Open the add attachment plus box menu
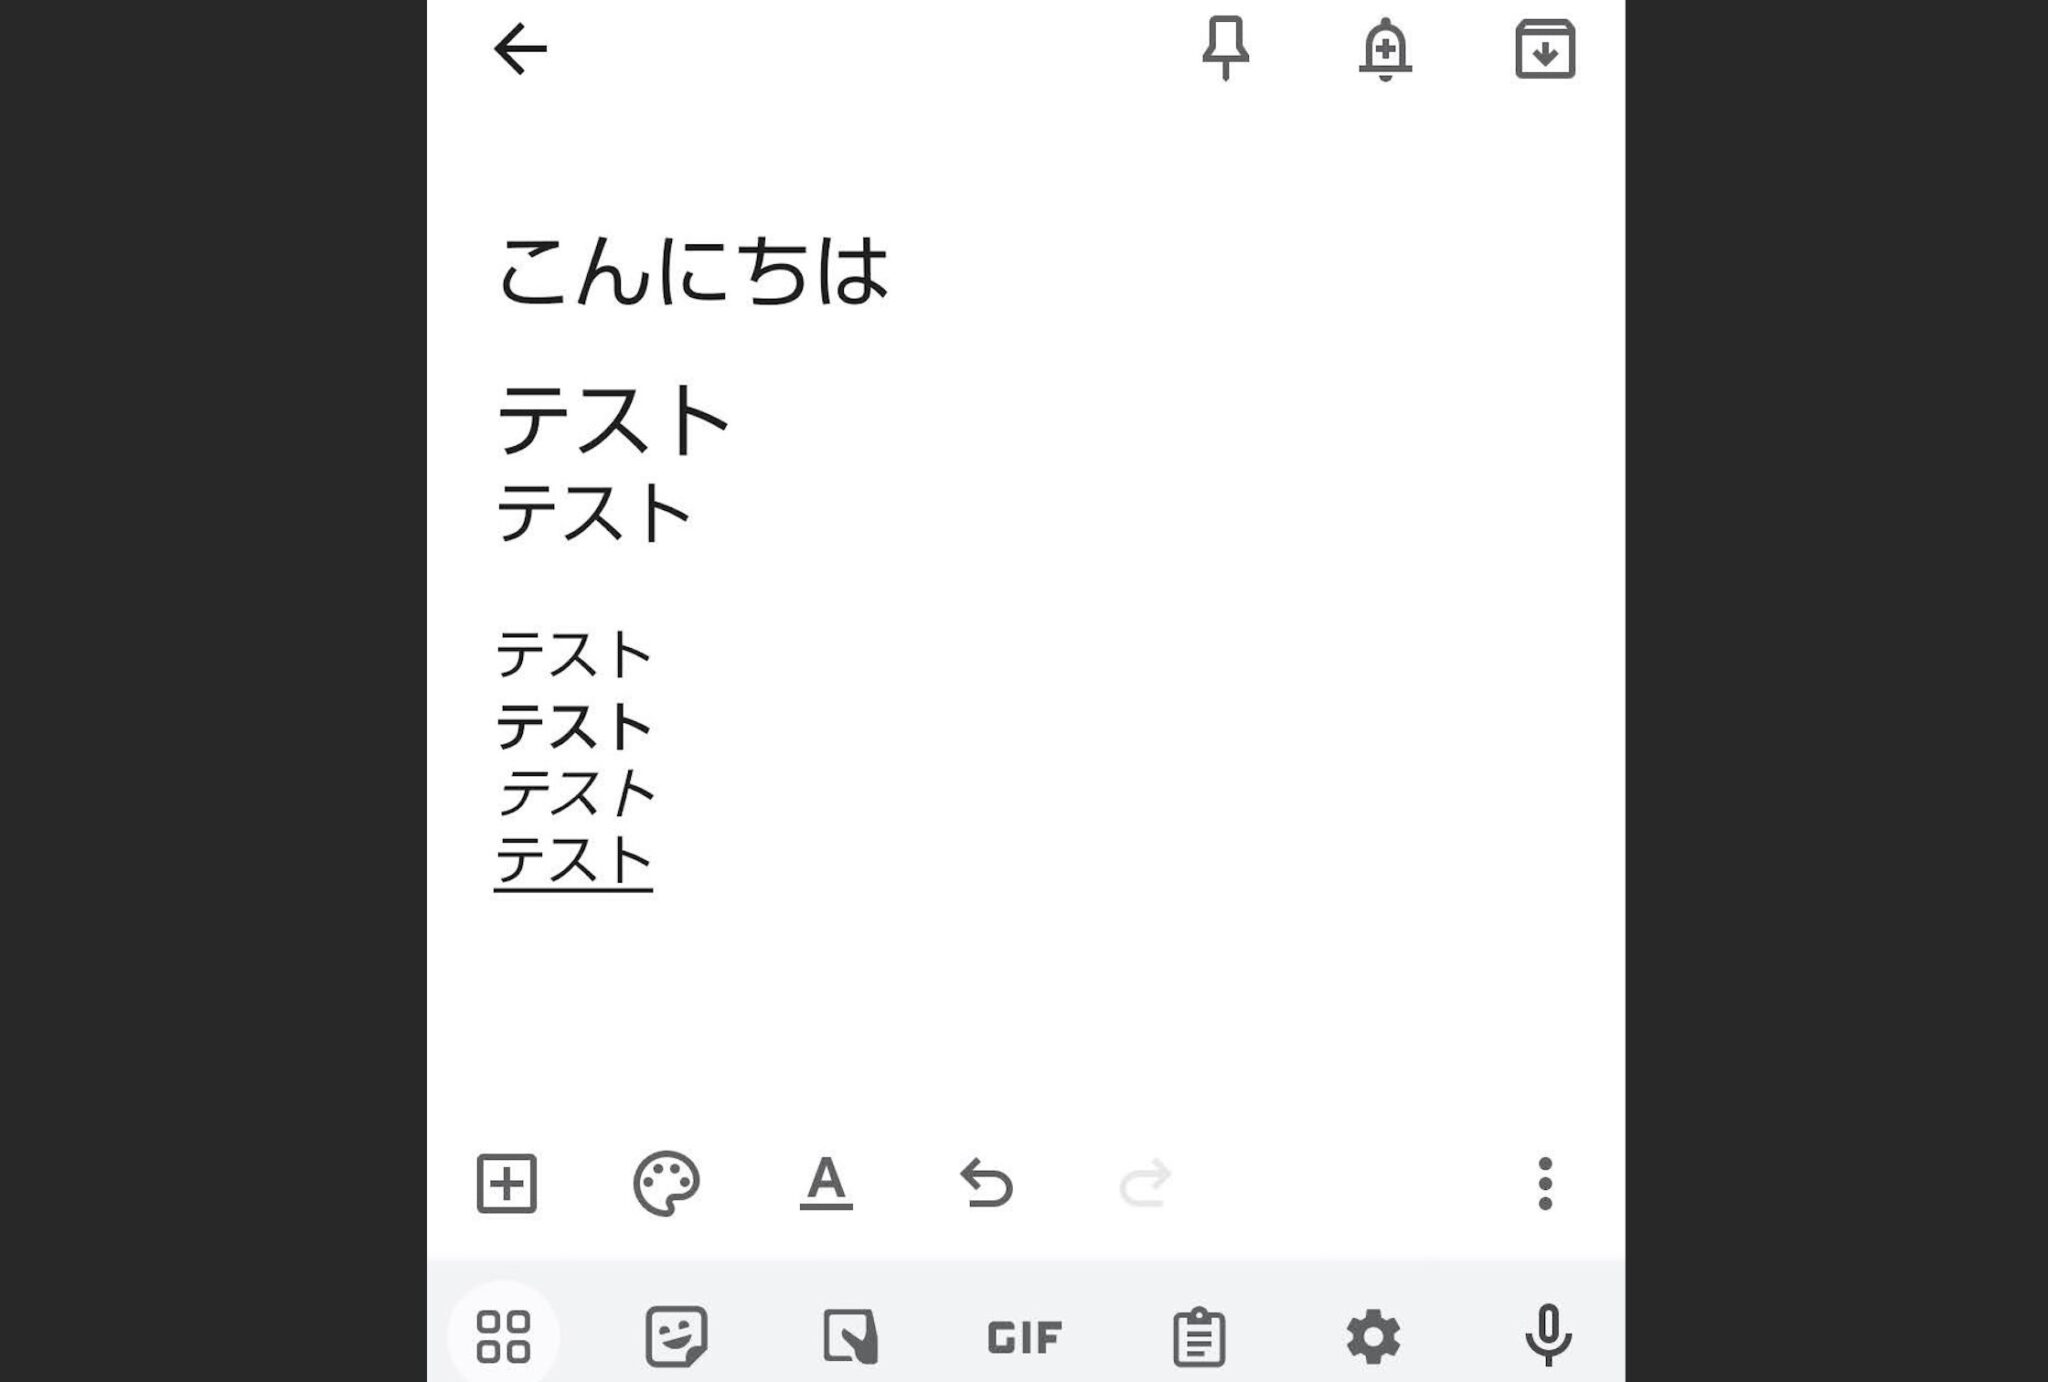 click(x=507, y=1184)
